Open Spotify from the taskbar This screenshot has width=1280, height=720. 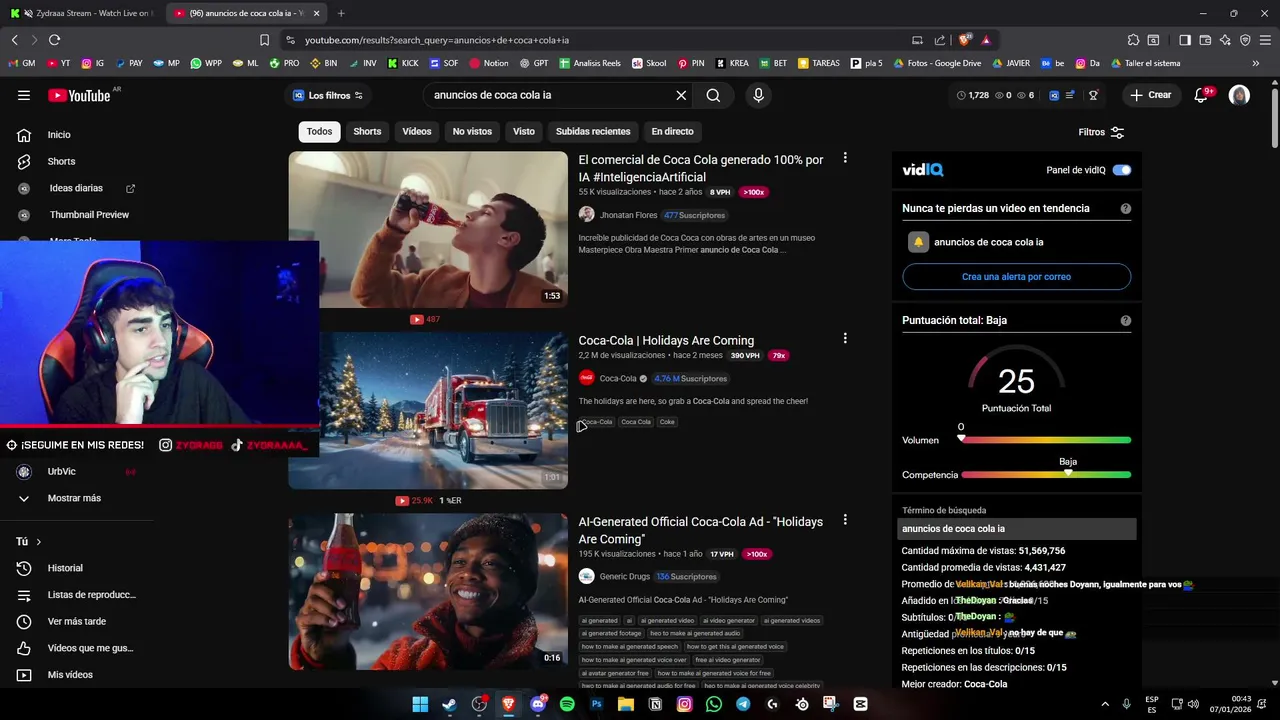click(x=567, y=704)
